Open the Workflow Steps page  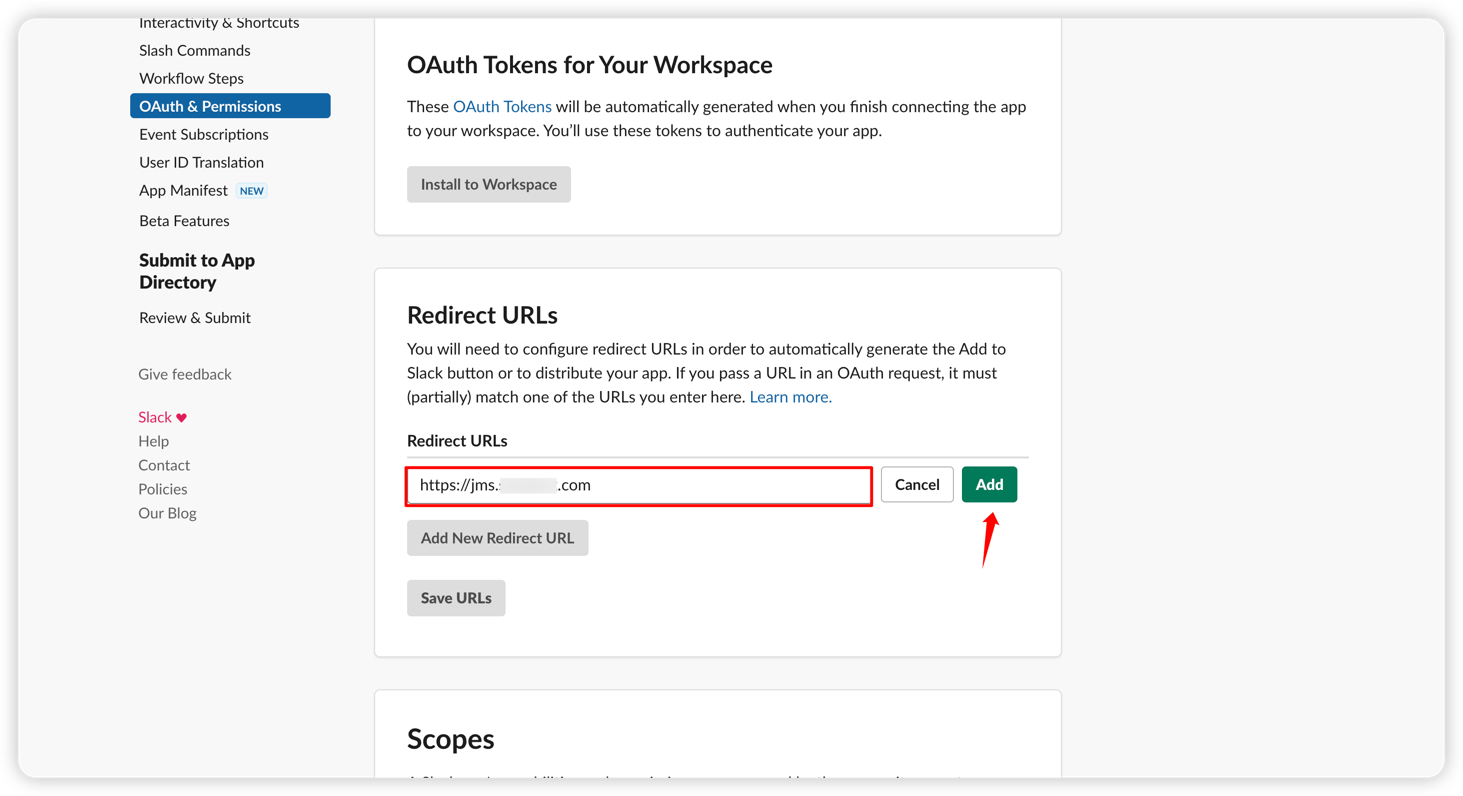click(191, 78)
